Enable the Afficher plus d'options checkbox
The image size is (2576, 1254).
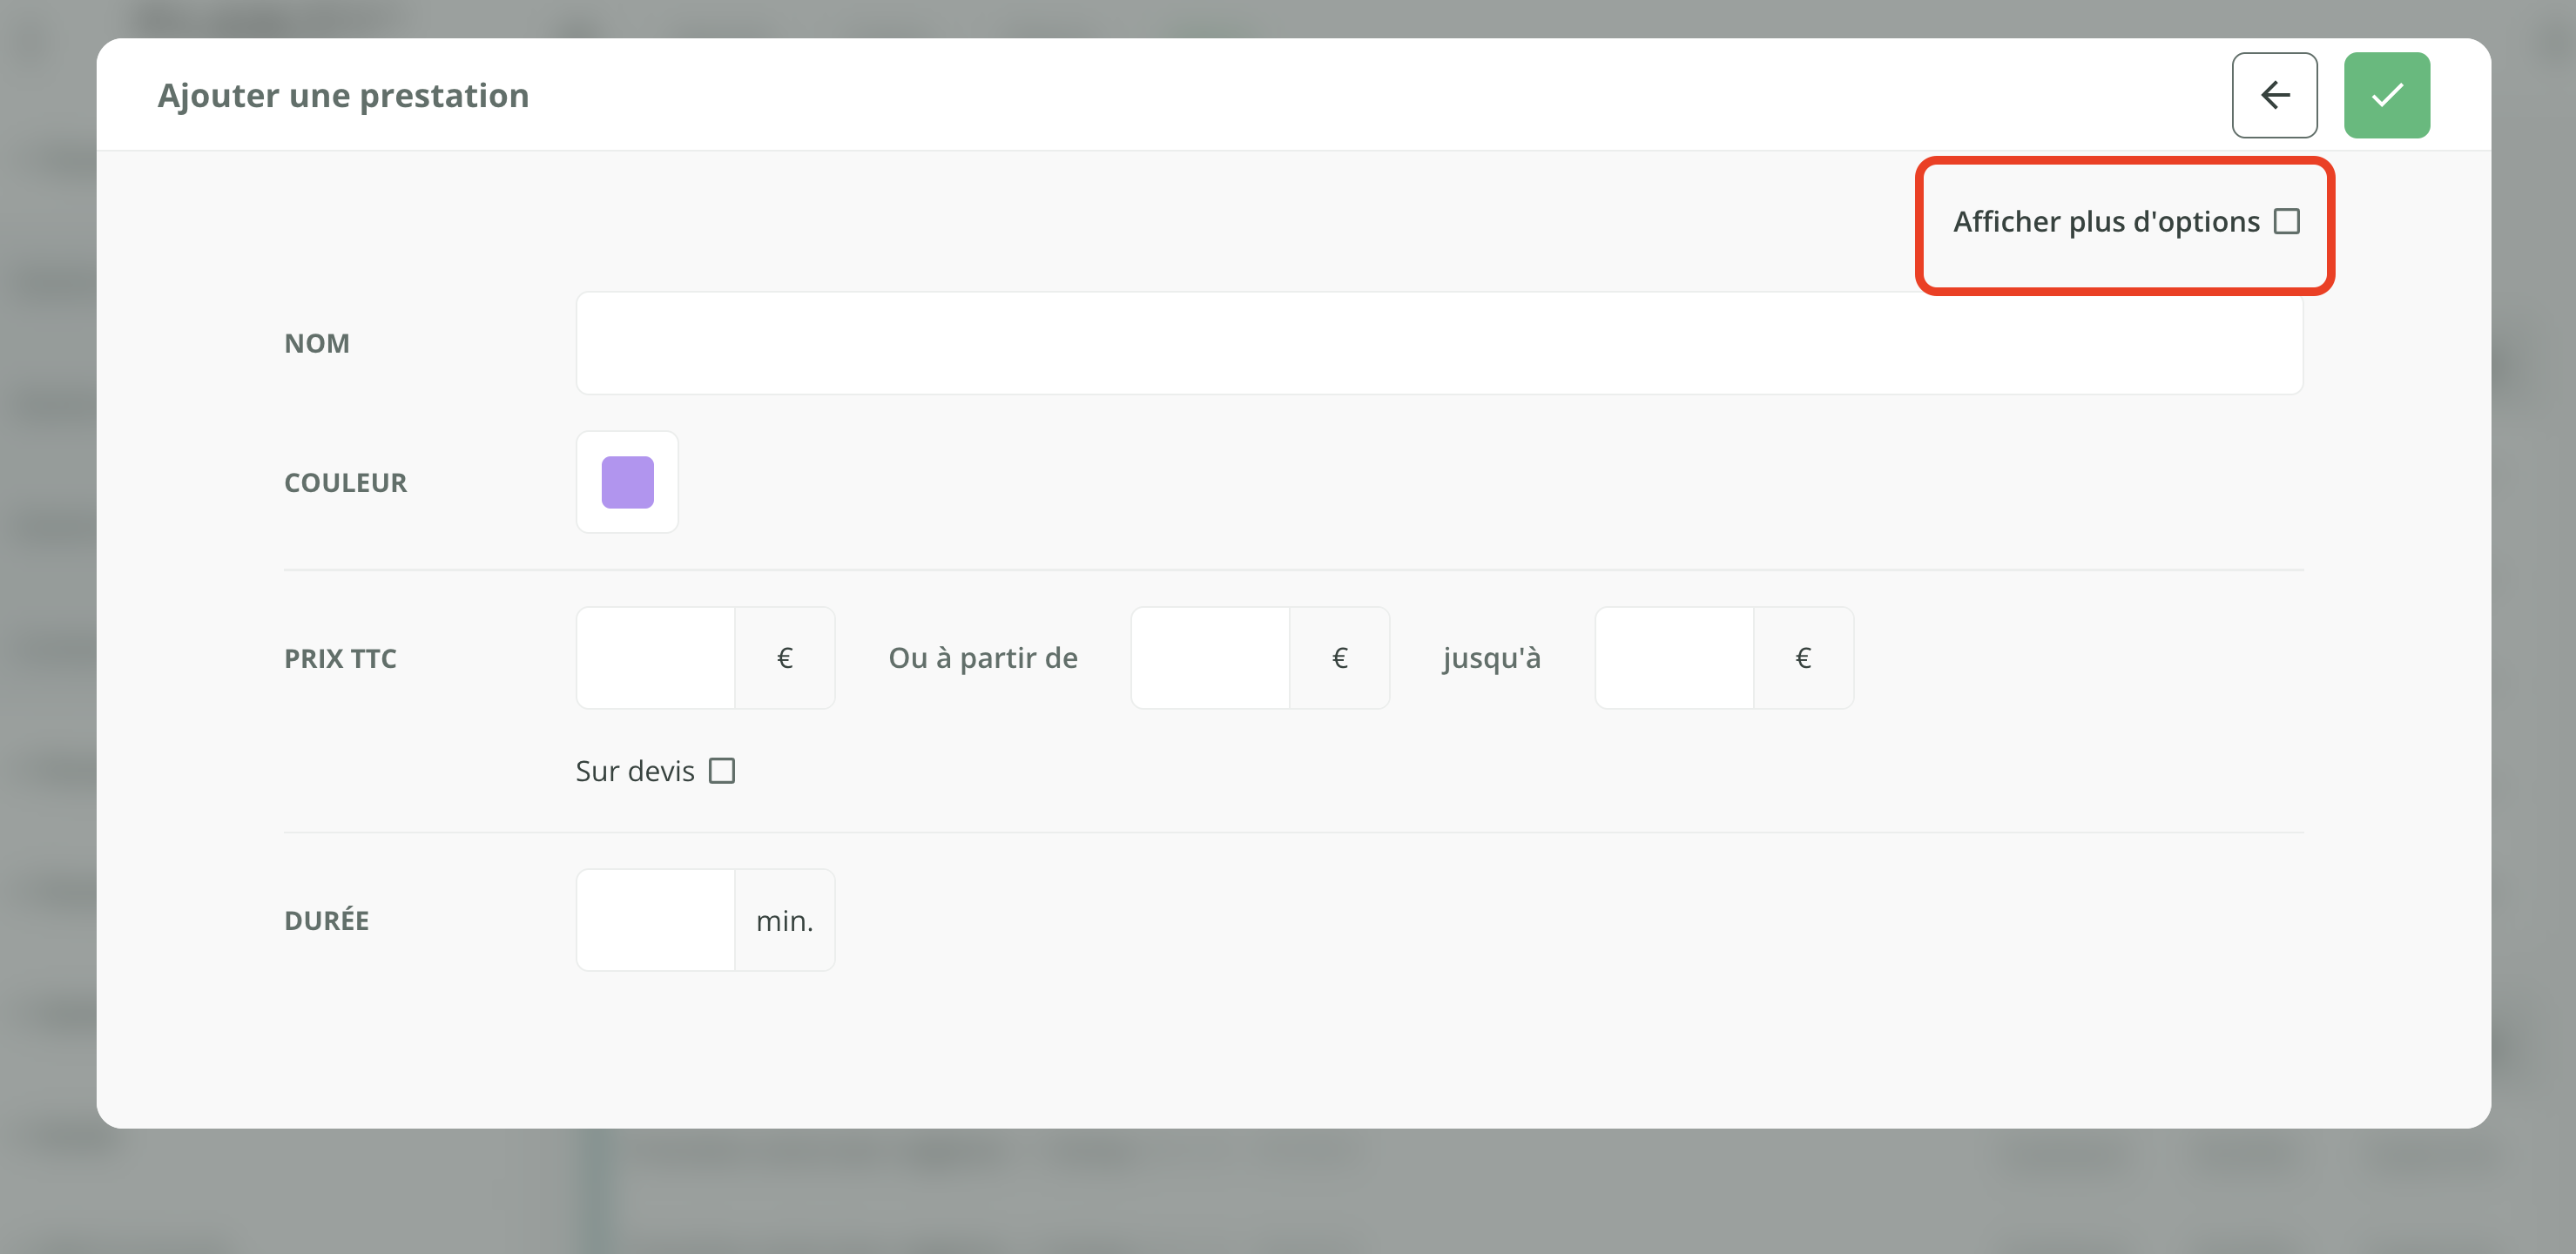(x=2286, y=221)
